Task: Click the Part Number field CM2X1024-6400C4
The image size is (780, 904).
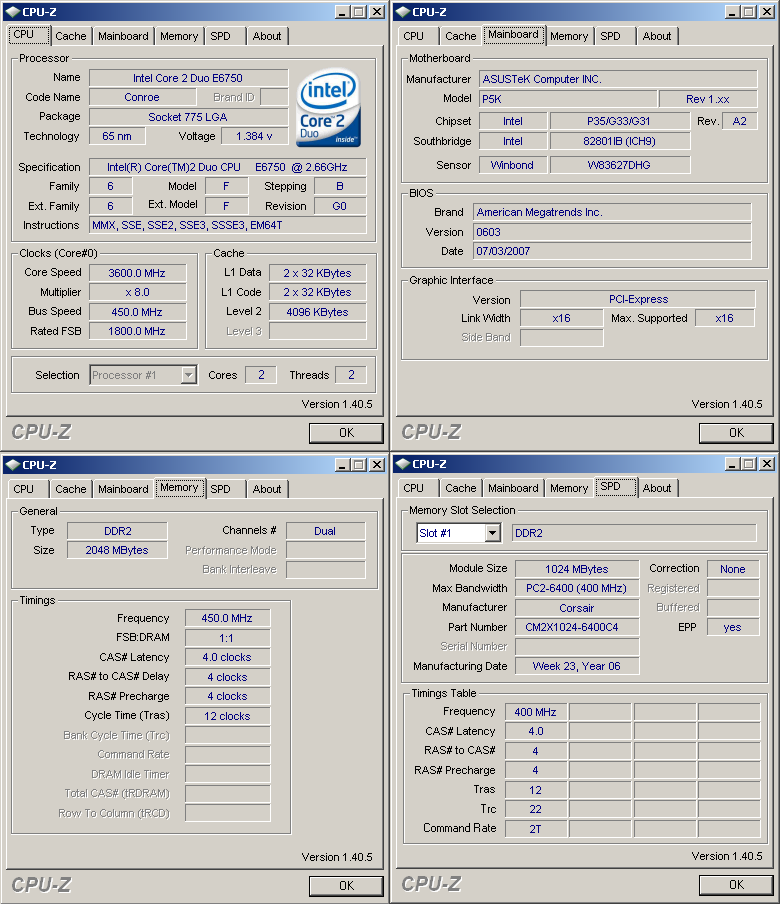Action: click(577, 627)
